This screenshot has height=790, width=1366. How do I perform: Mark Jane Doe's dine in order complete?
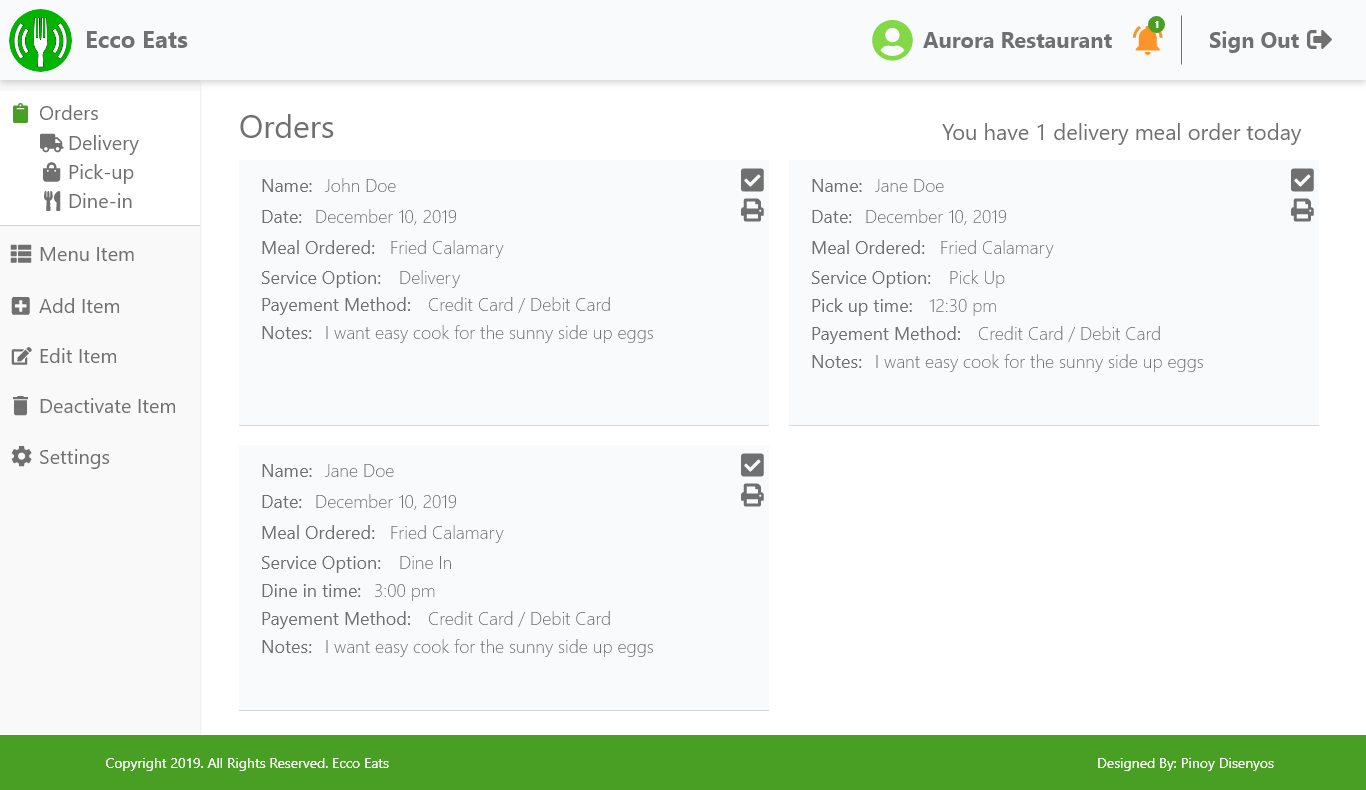(x=752, y=465)
